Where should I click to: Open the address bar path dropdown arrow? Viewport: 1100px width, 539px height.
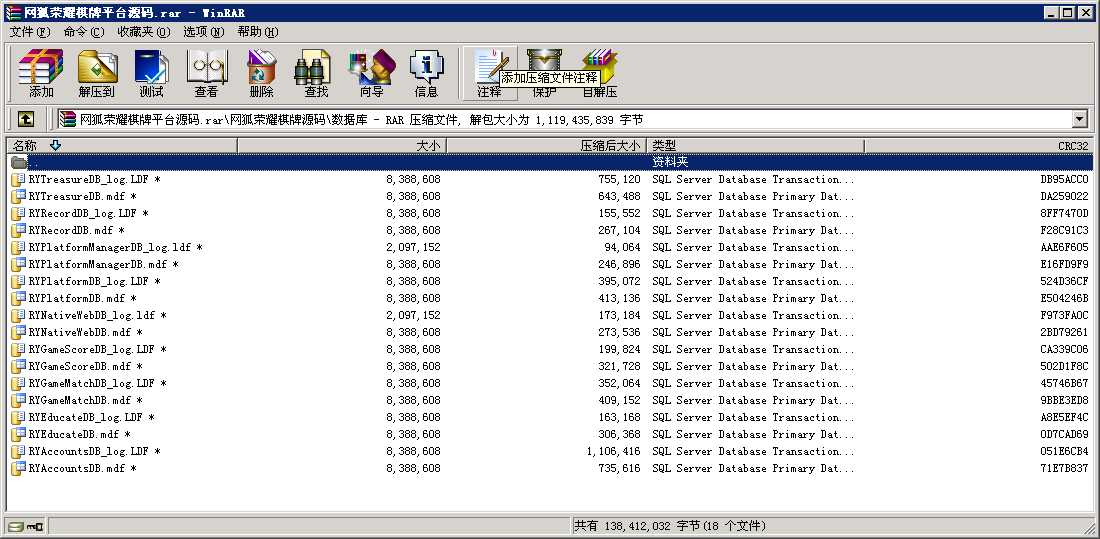tap(1080, 119)
